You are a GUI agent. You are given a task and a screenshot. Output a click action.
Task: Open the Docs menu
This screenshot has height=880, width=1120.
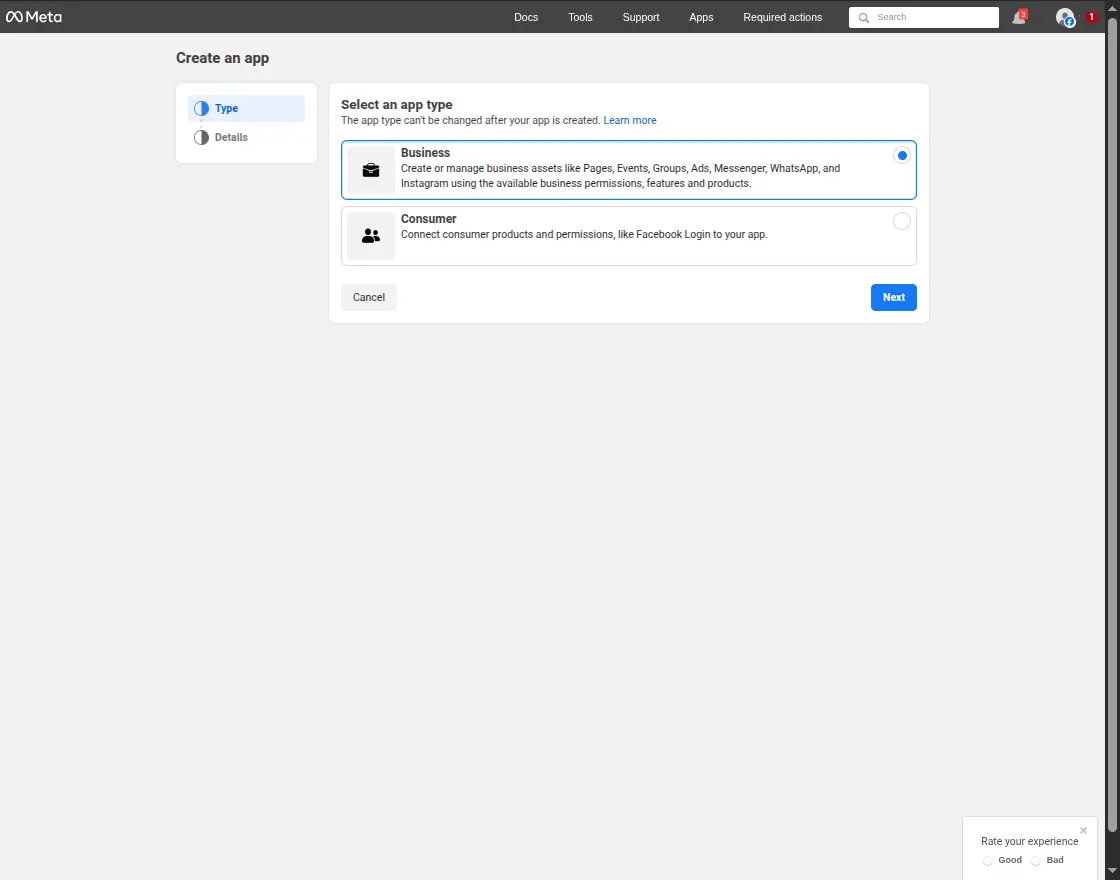point(526,17)
